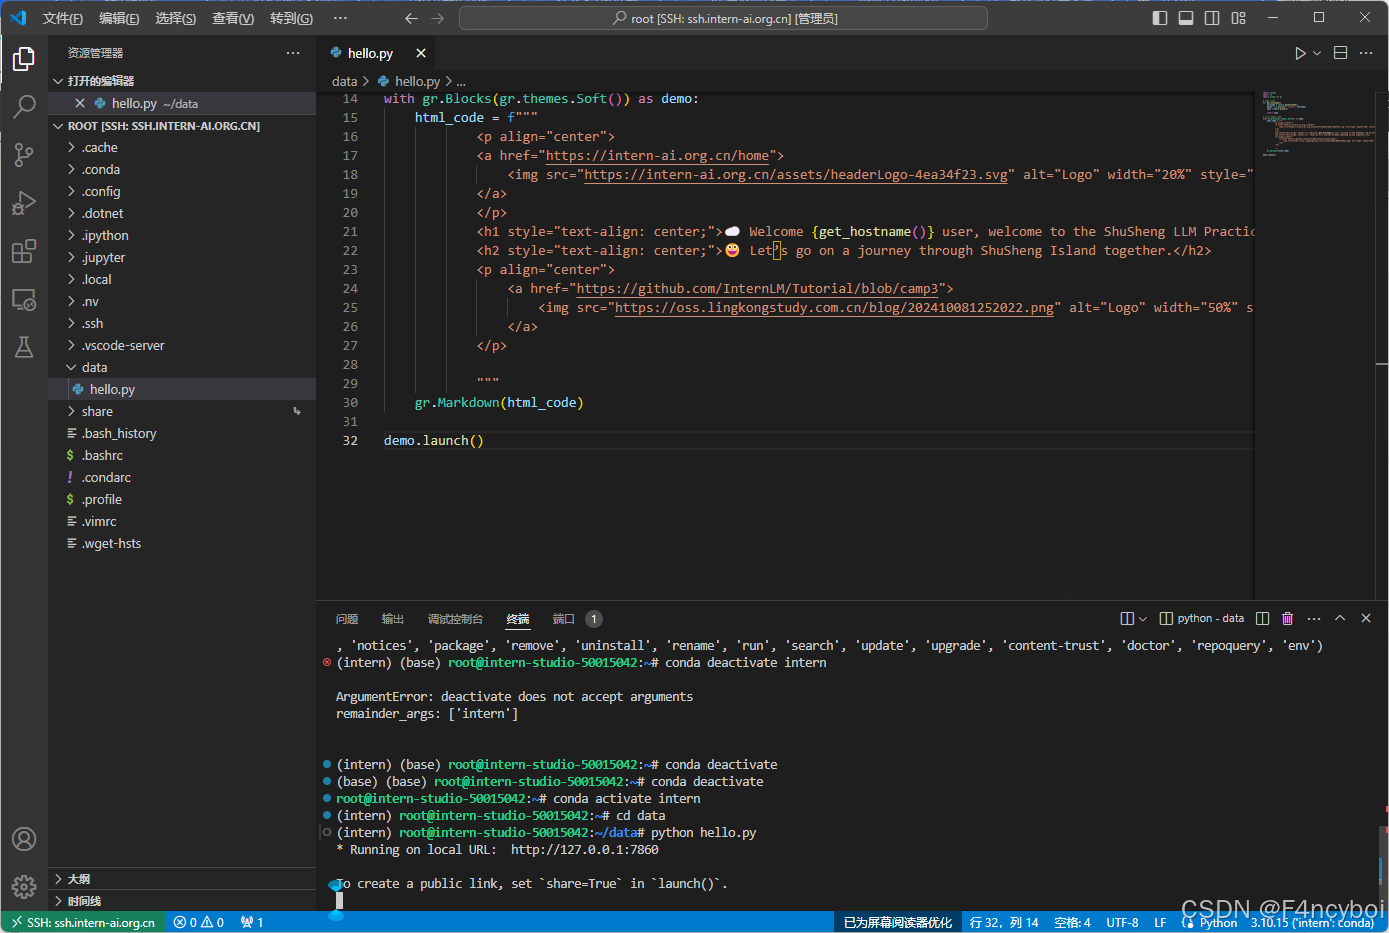Run hello.py with the play button
1389x933 pixels.
[x=1302, y=52]
